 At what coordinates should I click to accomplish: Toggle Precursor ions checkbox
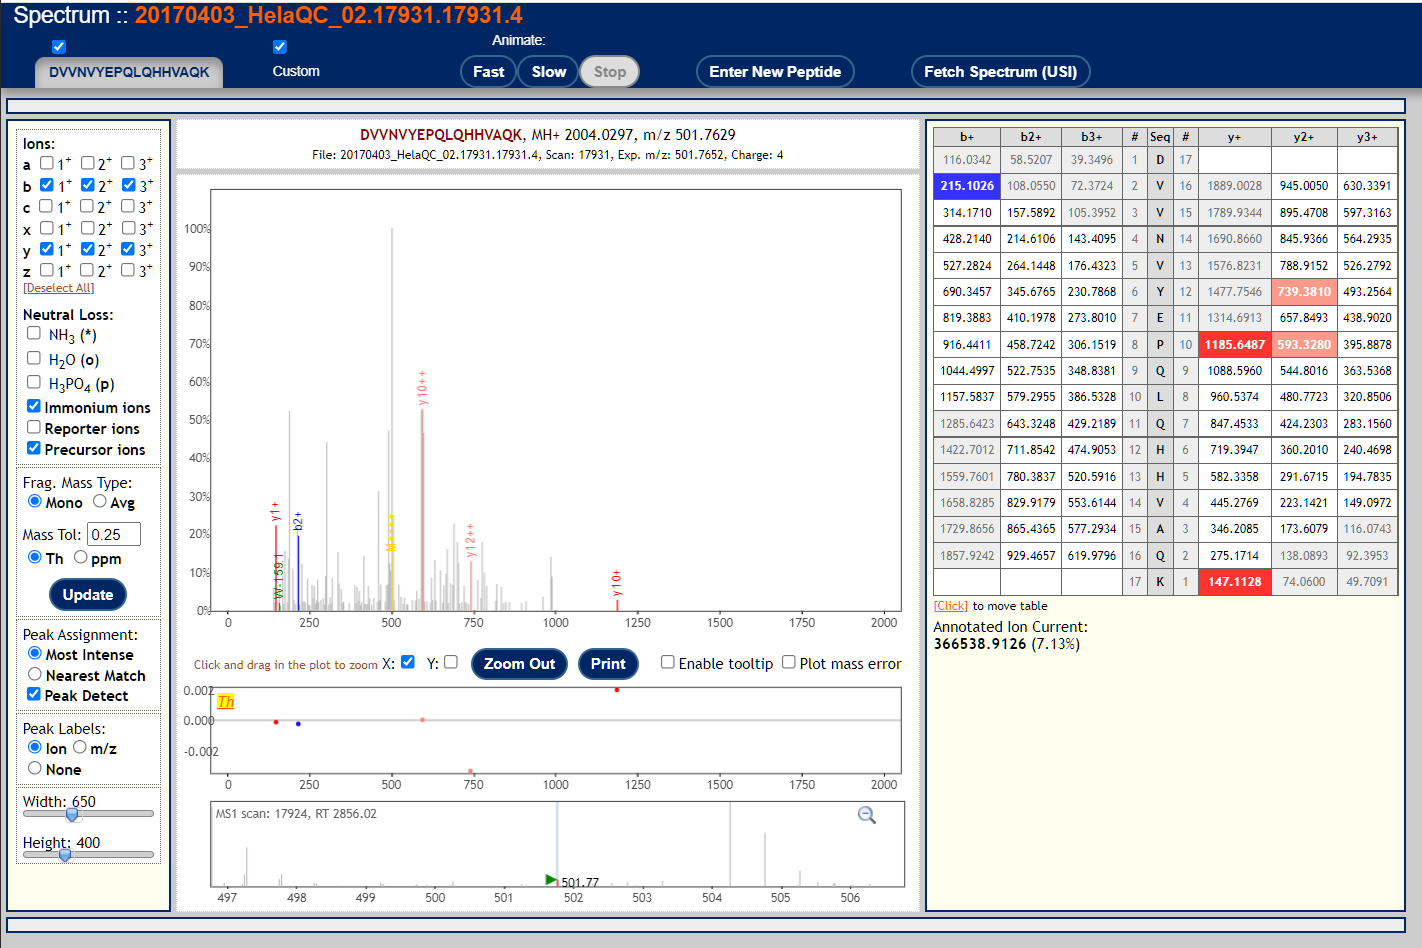click(x=34, y=448)
